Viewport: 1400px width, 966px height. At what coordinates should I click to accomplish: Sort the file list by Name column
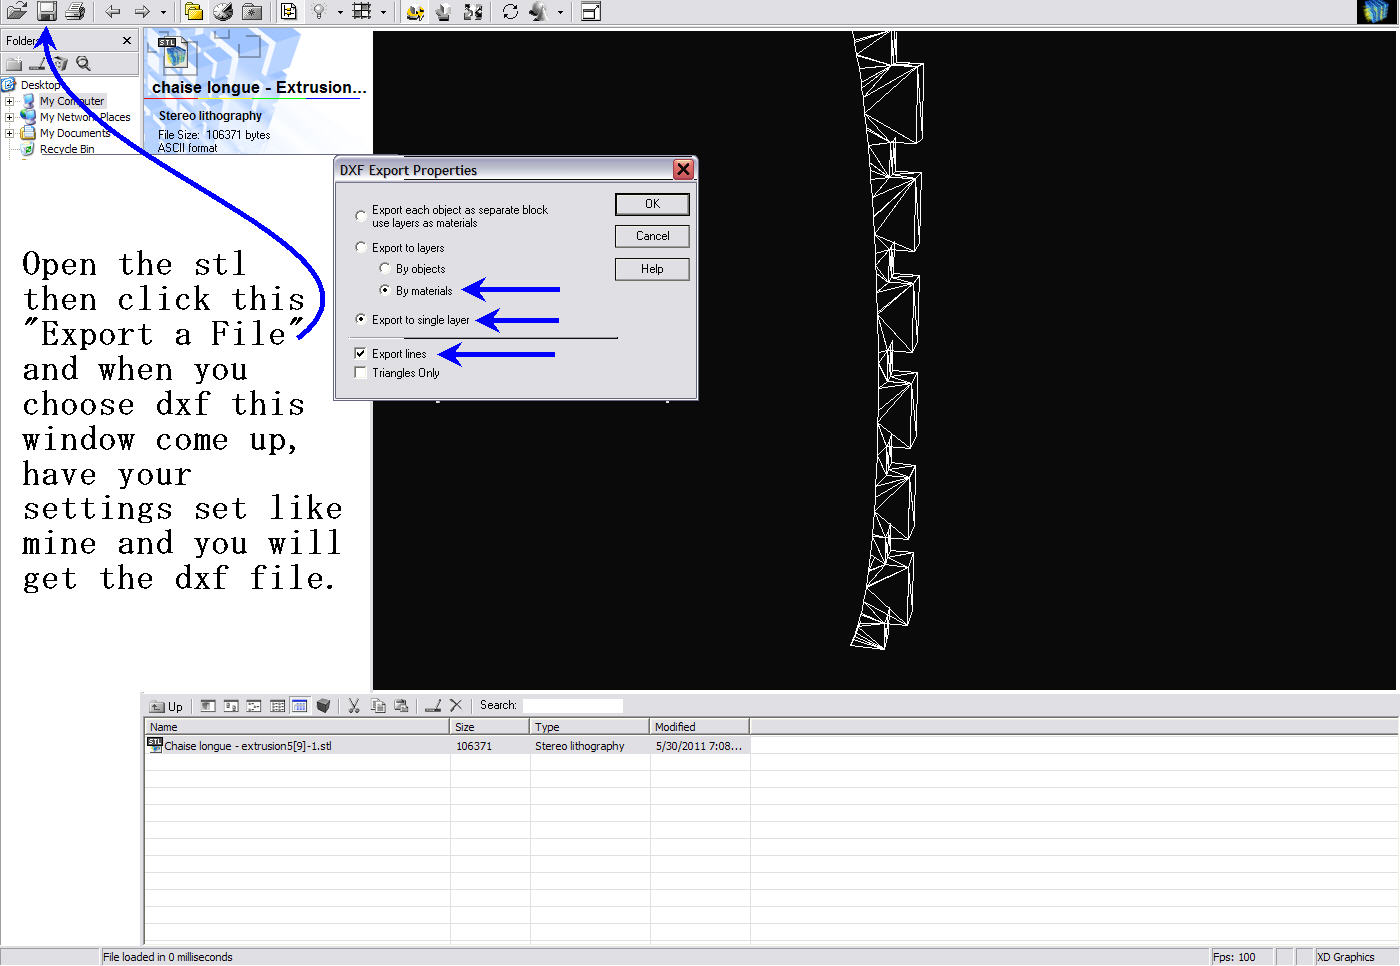(x=296, y=727)
